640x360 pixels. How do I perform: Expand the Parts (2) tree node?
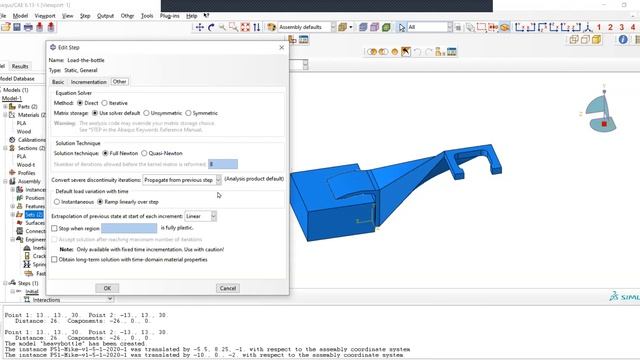pyautogui.click(x=5, y=107)
